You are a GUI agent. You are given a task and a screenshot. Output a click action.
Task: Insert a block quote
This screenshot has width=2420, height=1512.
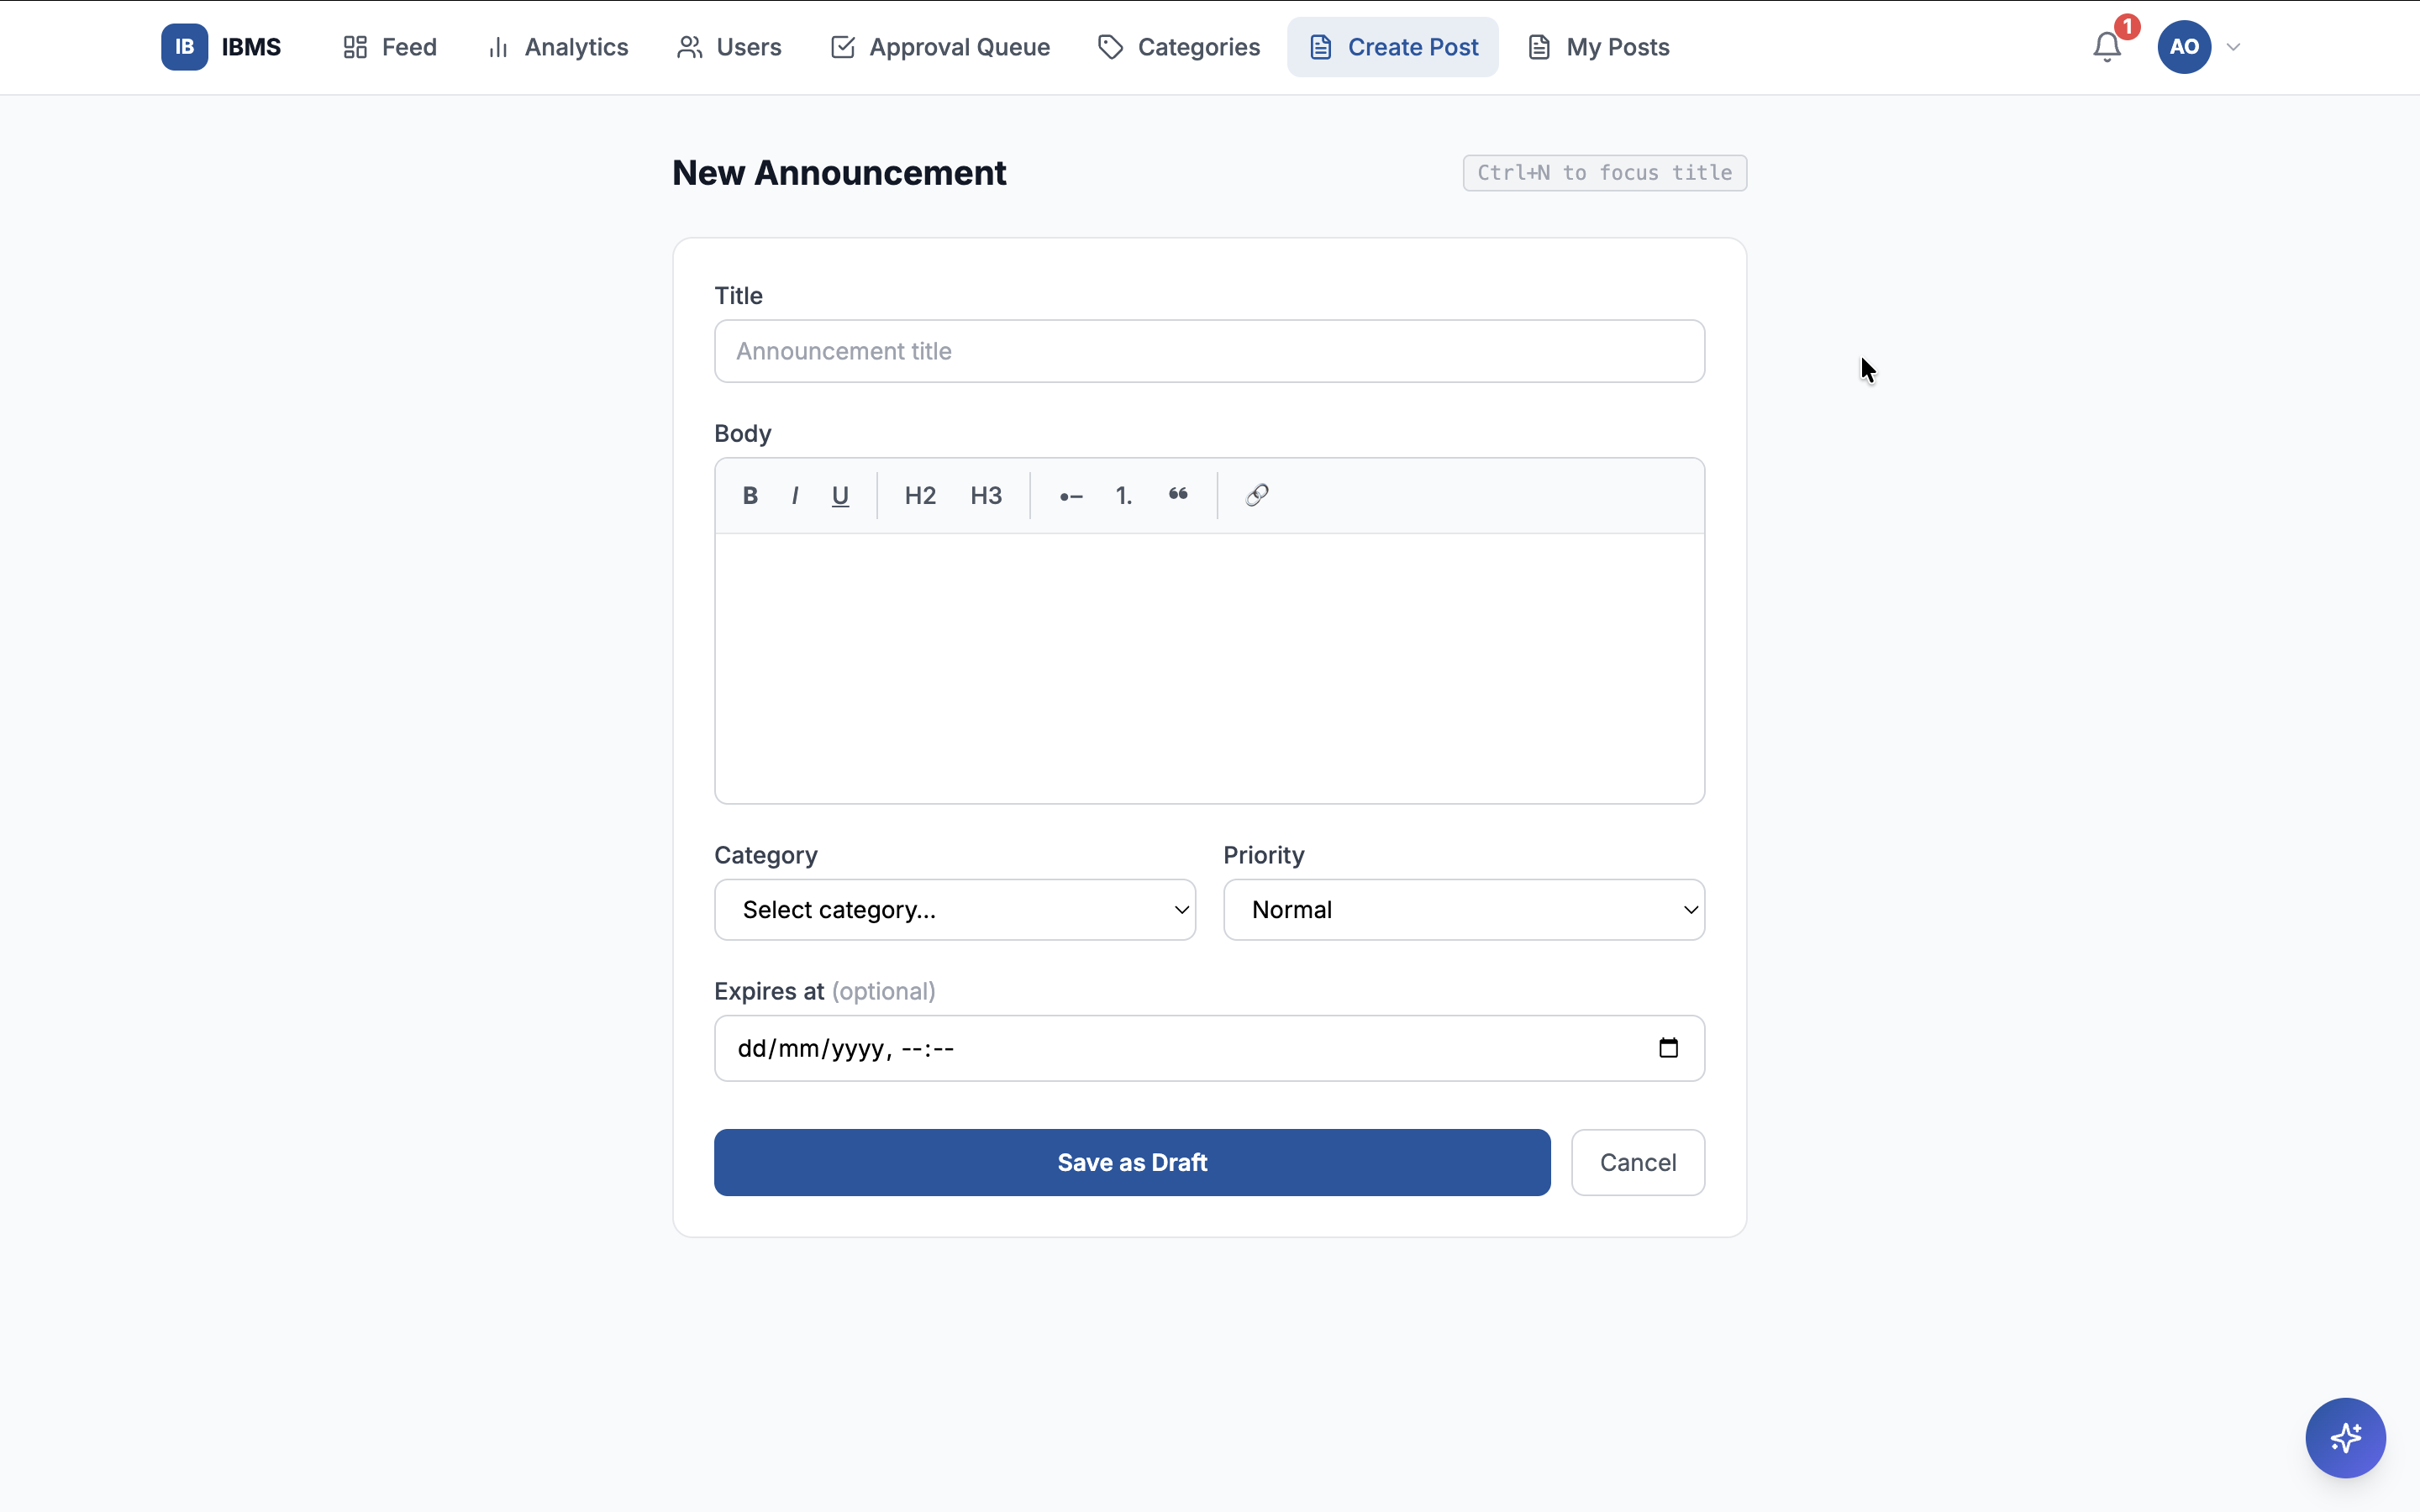tap(1178, 495)
